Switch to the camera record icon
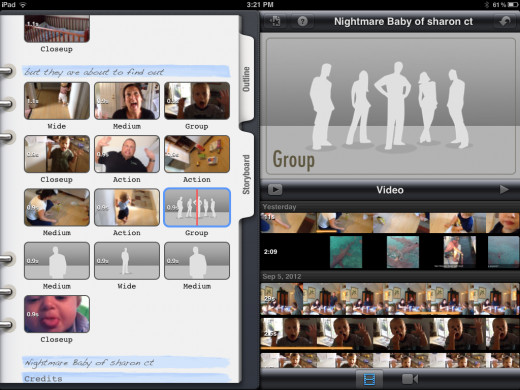This screenshot has height=390, width=520. tap(410, 379)
